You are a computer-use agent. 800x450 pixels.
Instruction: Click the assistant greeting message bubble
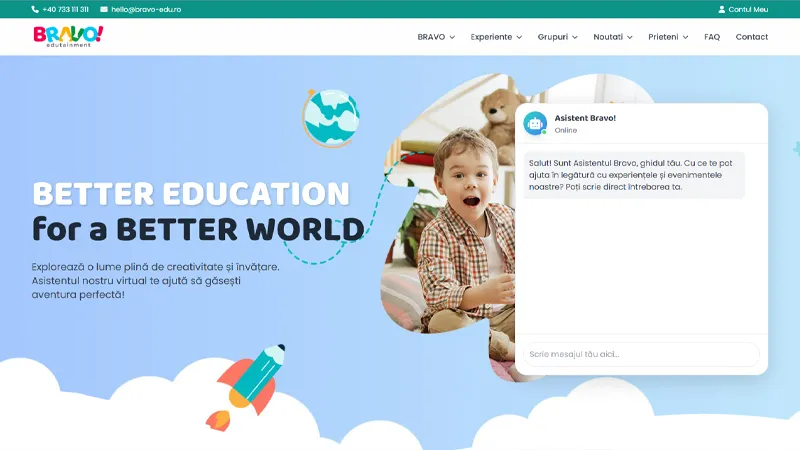(x=634, y=175)
